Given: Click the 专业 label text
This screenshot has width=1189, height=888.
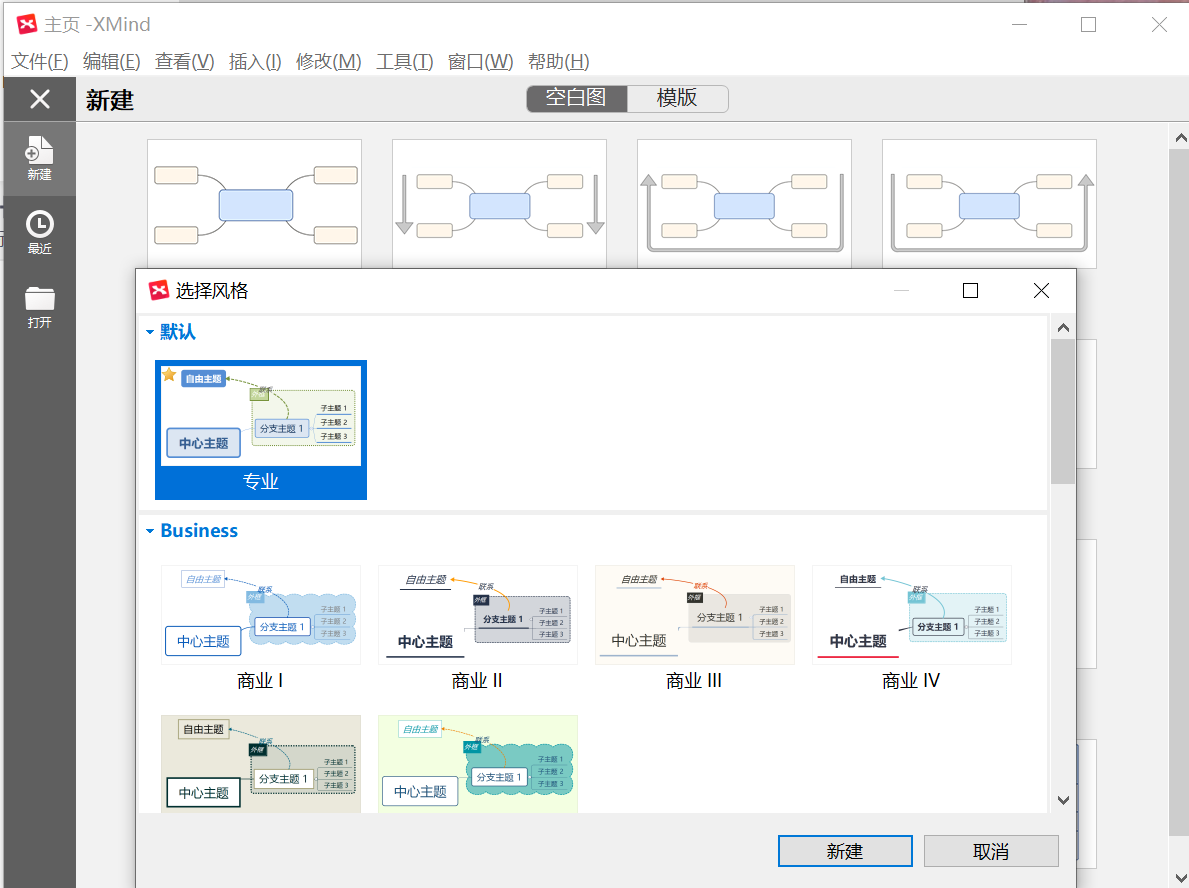Looking at the screenshot, I should pos(260,482).
